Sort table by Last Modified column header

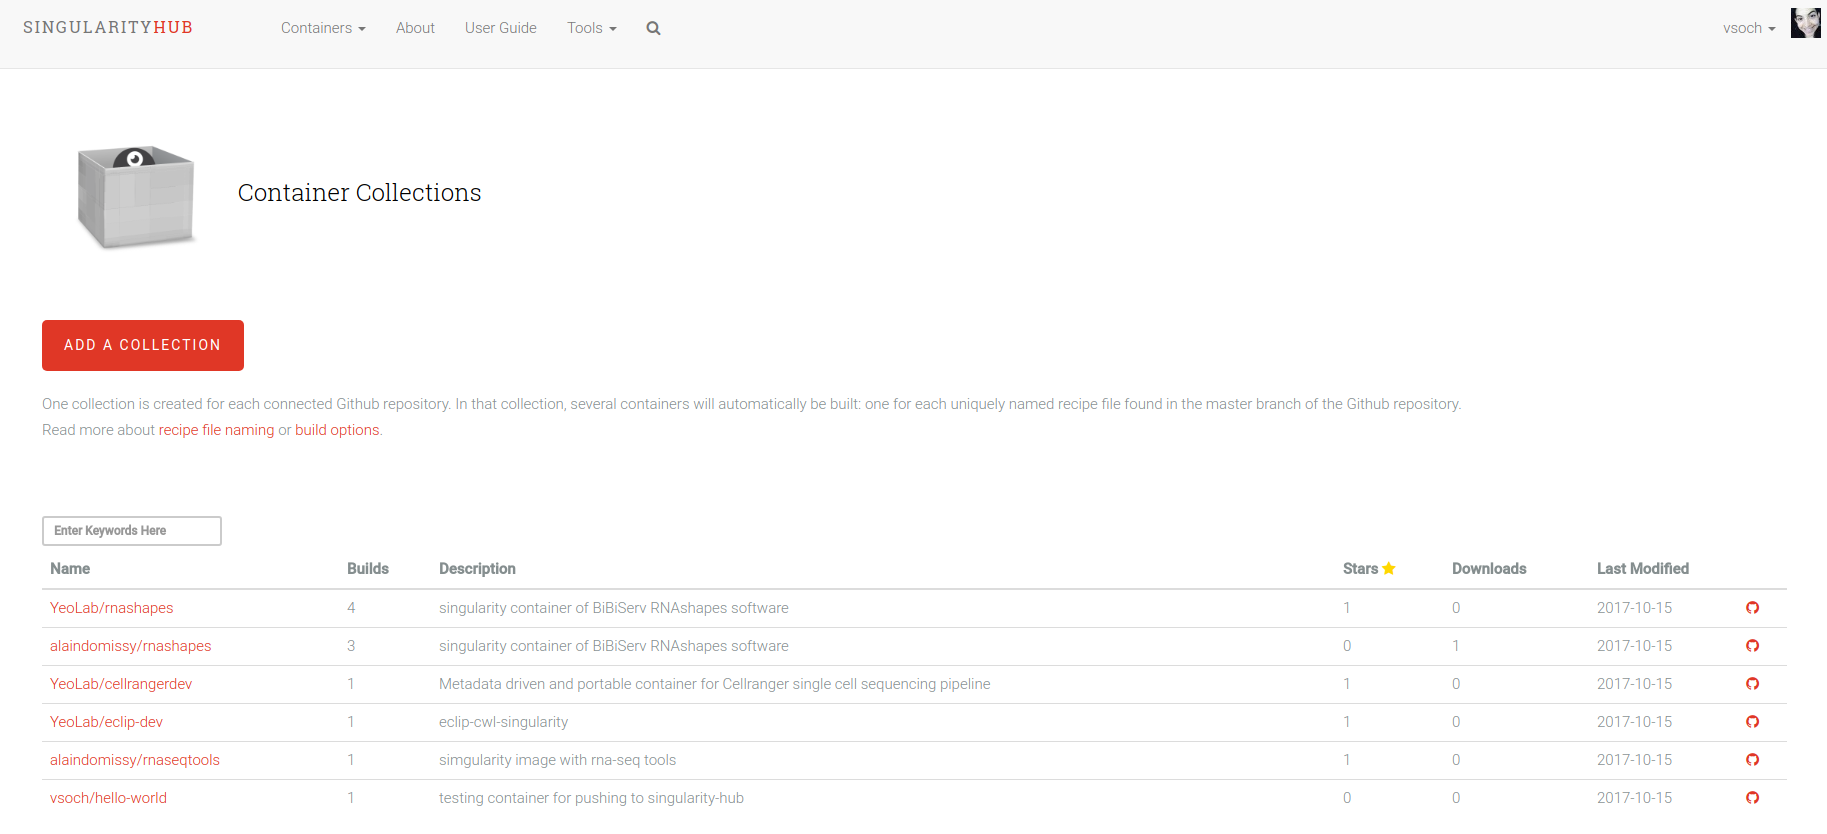click(1643, 568)
